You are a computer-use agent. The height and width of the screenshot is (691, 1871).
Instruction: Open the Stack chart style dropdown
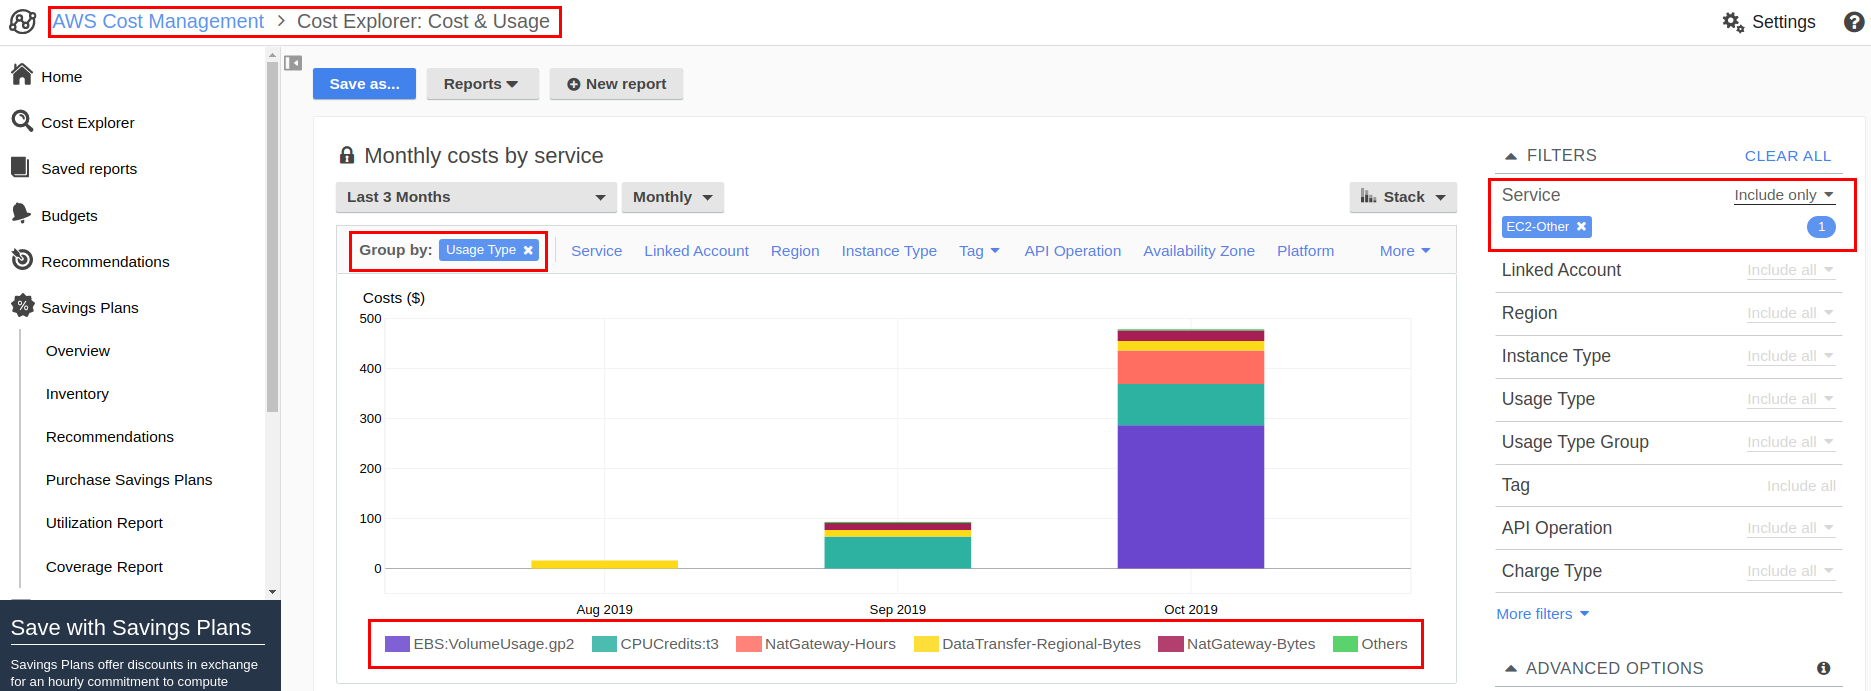click(x=1402, y=197)
